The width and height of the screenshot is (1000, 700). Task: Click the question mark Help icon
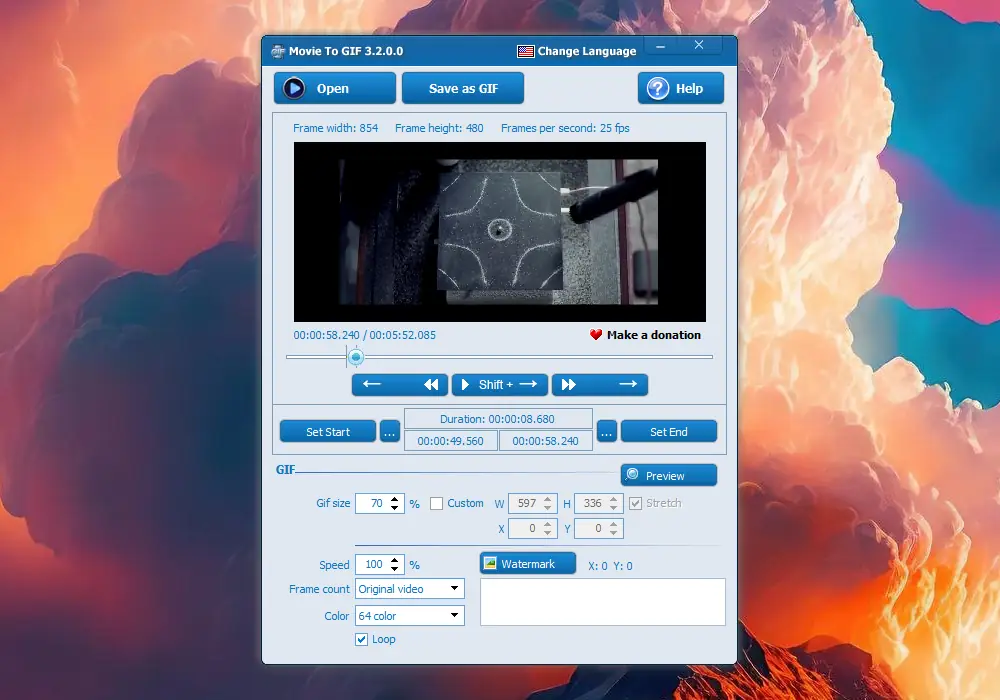pyautogui.click(x=658, y=88)
